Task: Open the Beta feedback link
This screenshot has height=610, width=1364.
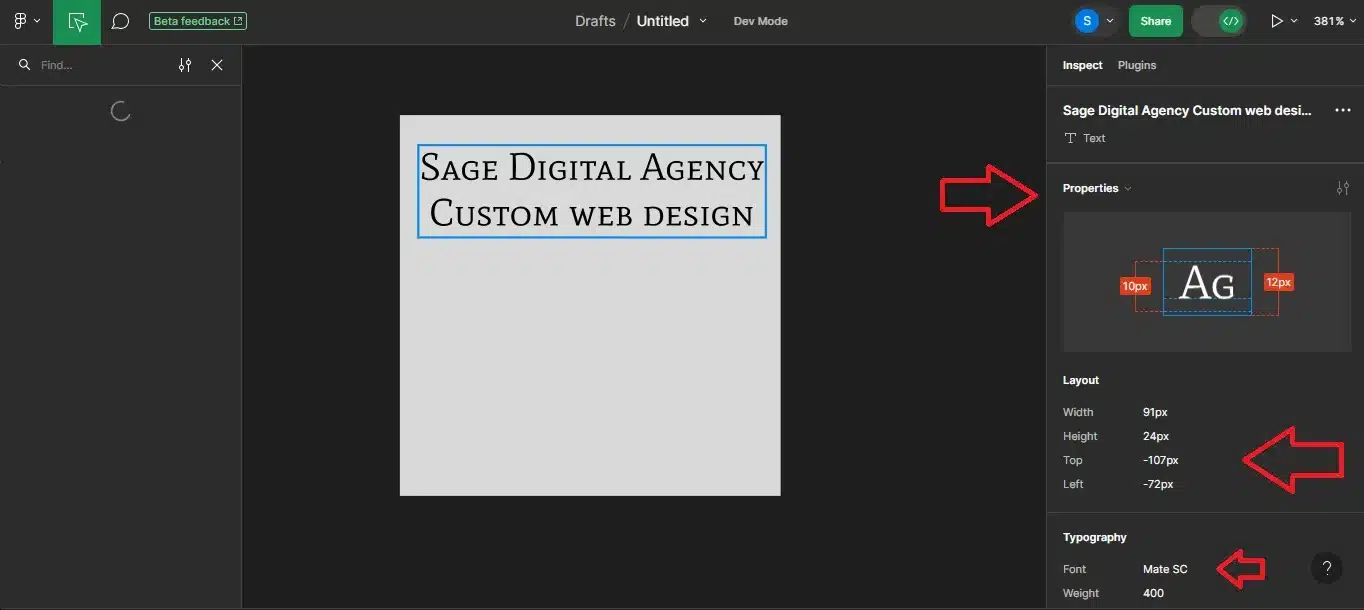Action: click(198, 21)
